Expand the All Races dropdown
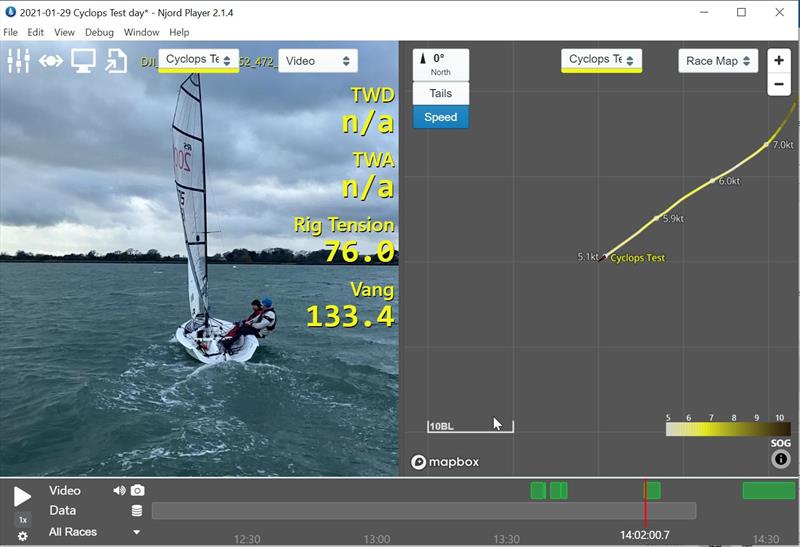Image resolution: width=800 pixels, height=547 pixels. 137,532
